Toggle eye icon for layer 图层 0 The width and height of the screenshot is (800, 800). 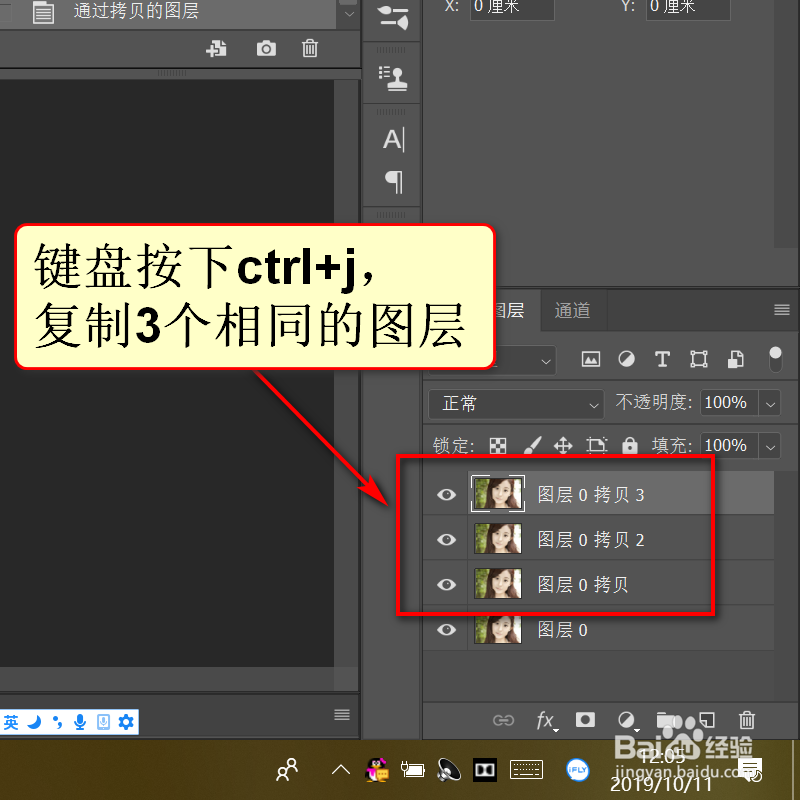pyautogui.click(x=446, y=630)
